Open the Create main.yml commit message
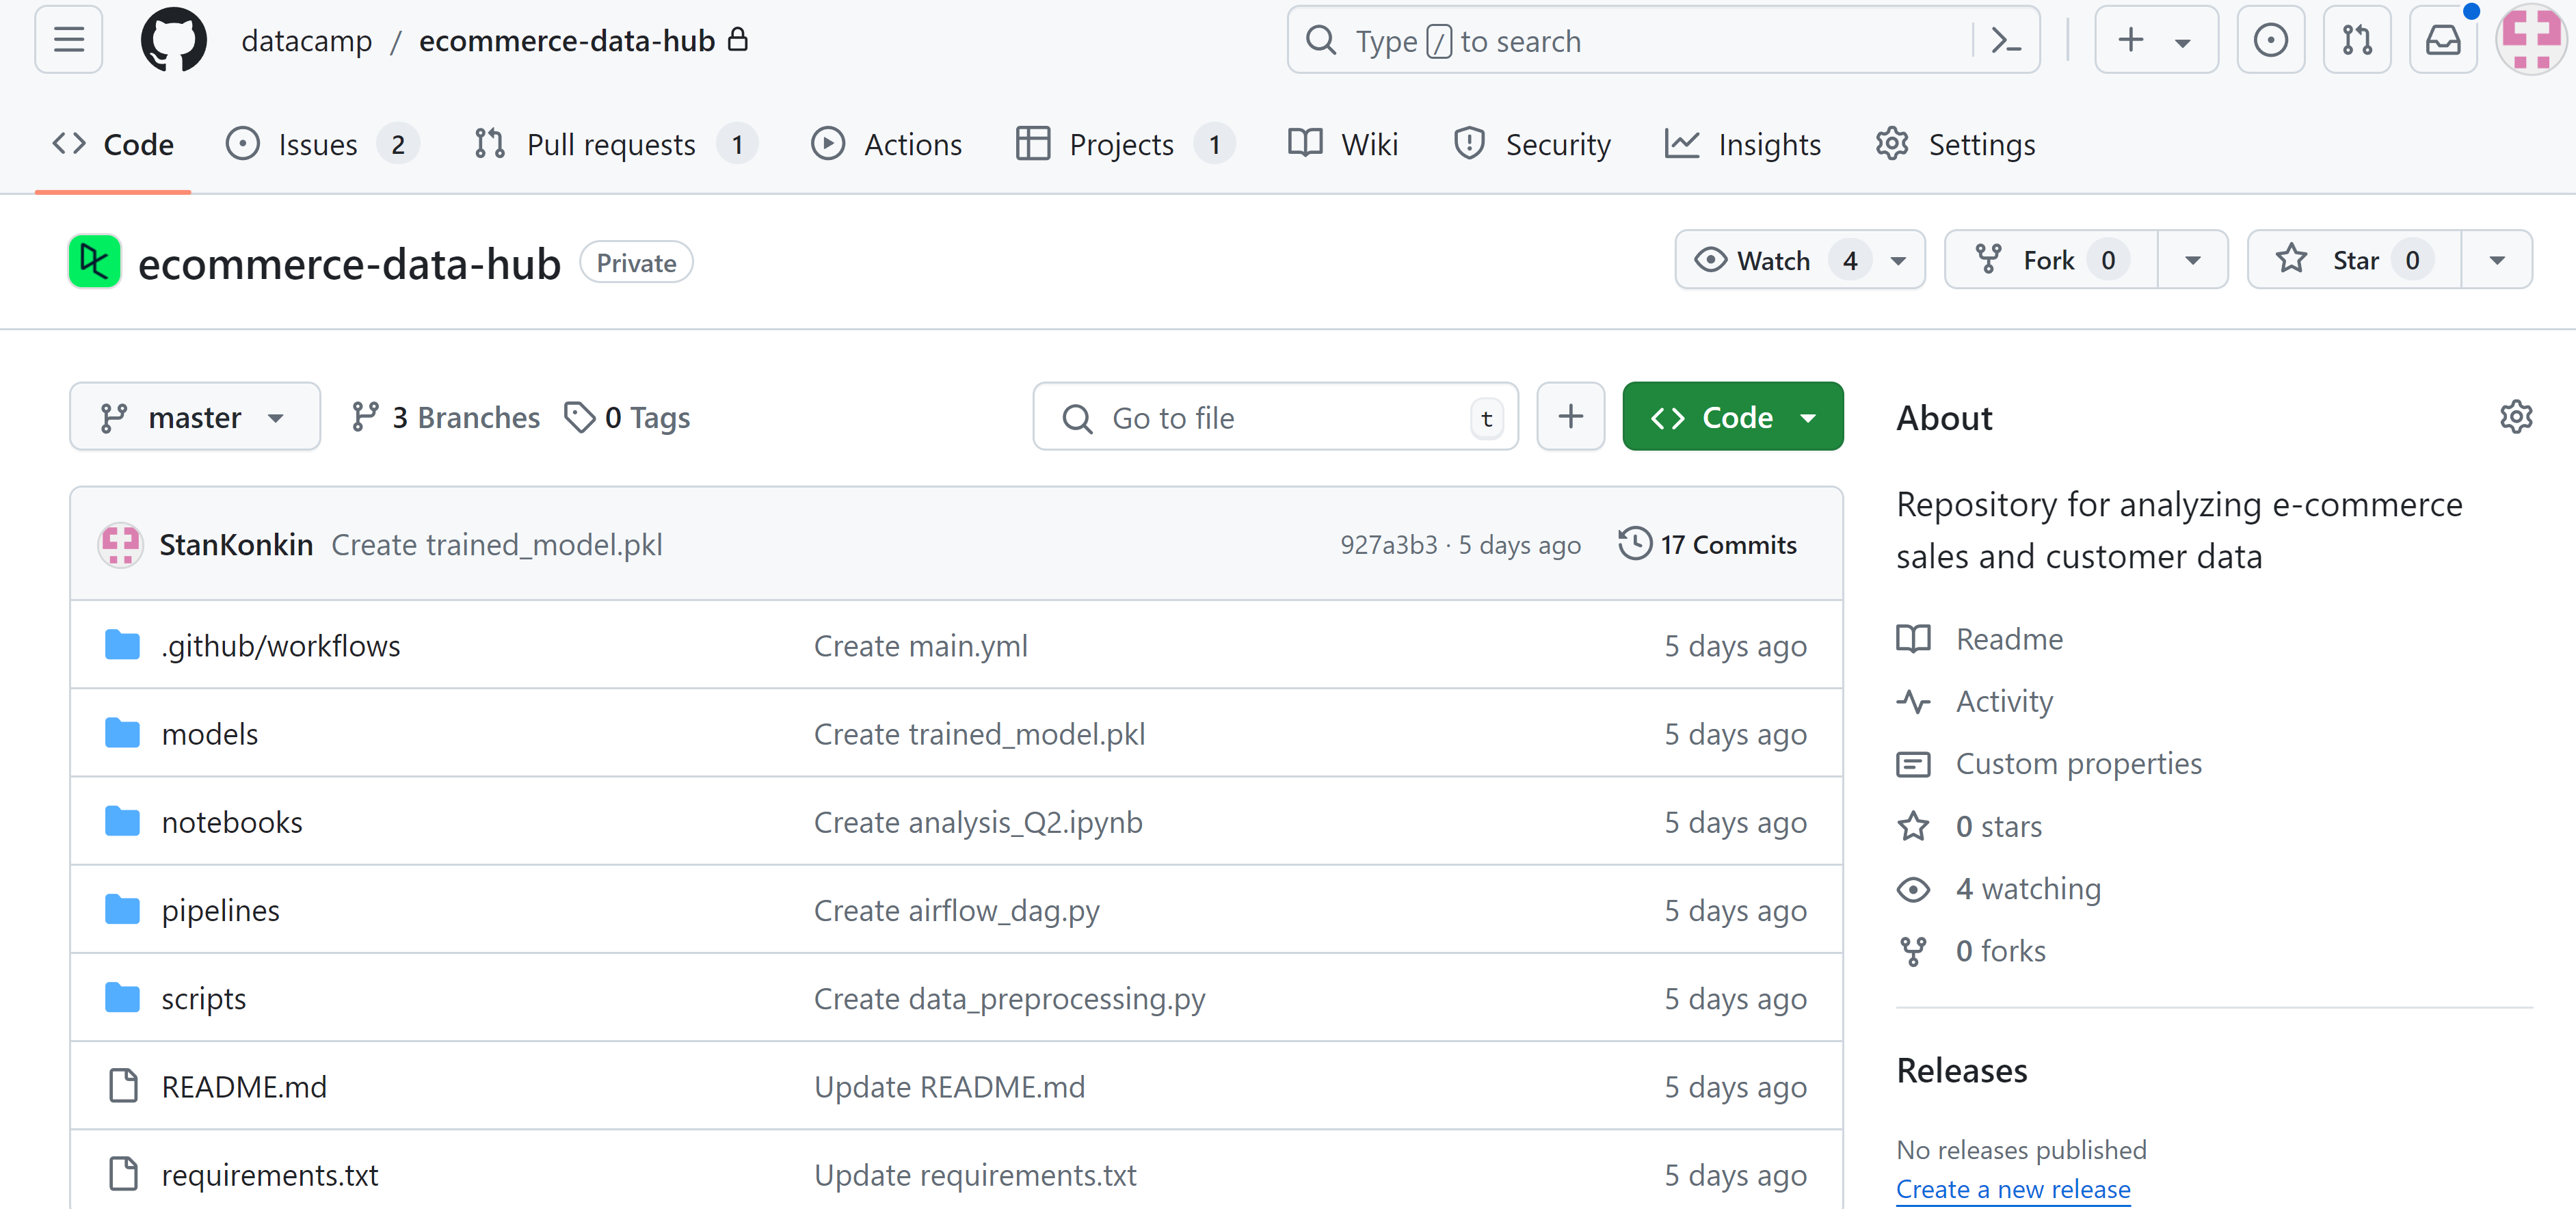The width and height of the screenshot is (2576, 1209). pyautogui.click(x=920, y=646)
